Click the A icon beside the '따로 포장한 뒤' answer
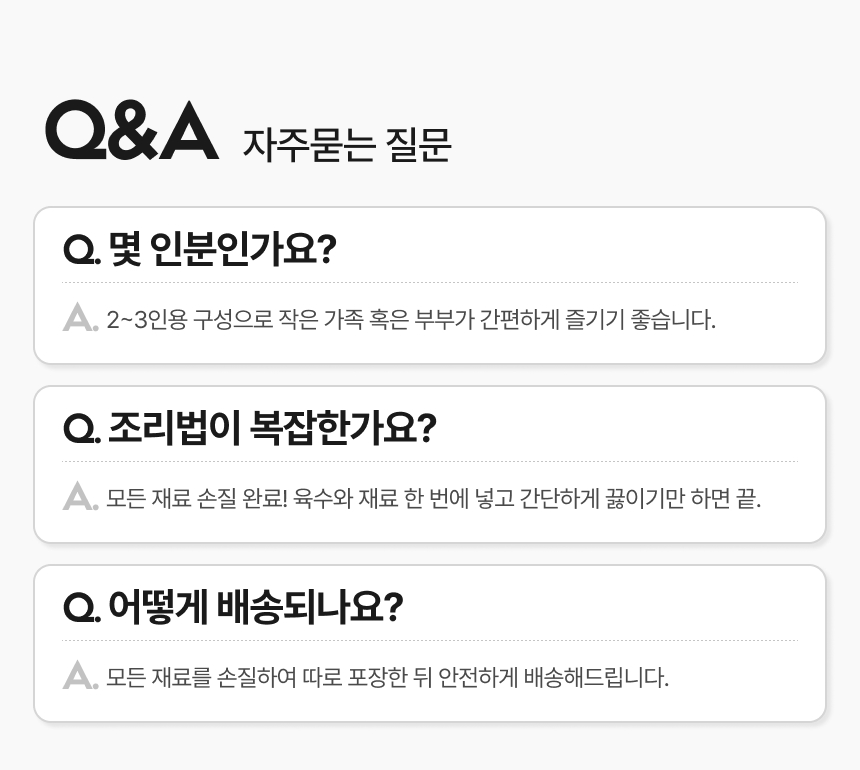The height and width of the screenshot is (770, 860). pyautogui.click(x=79, y=676)
